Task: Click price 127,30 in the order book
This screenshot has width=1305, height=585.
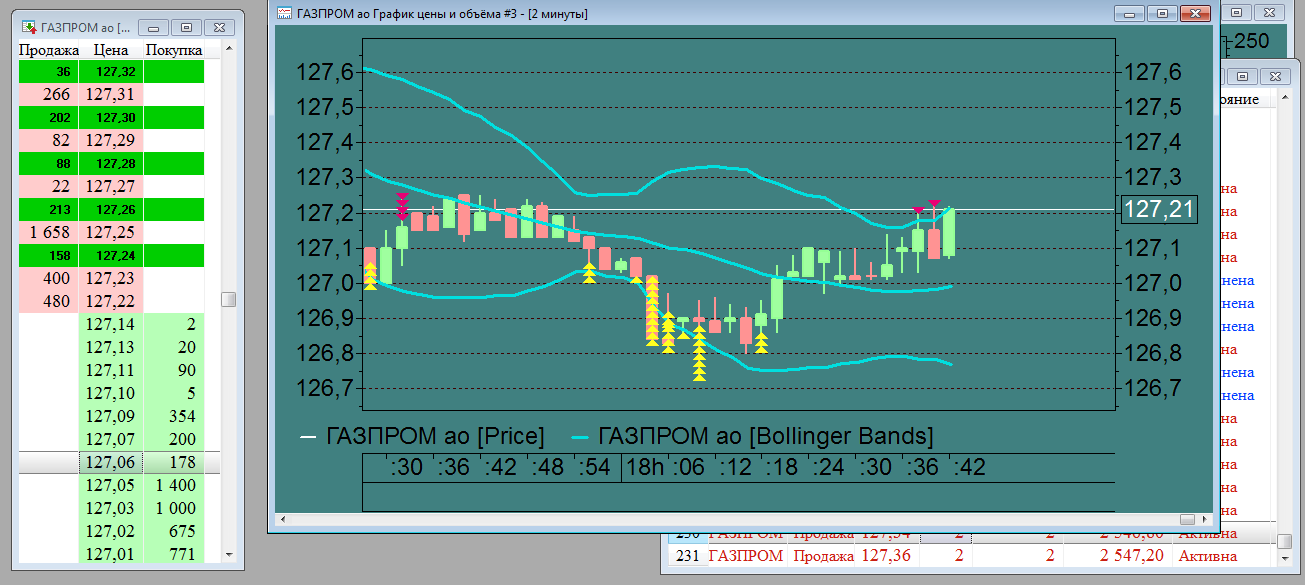Action: (111, 117)
